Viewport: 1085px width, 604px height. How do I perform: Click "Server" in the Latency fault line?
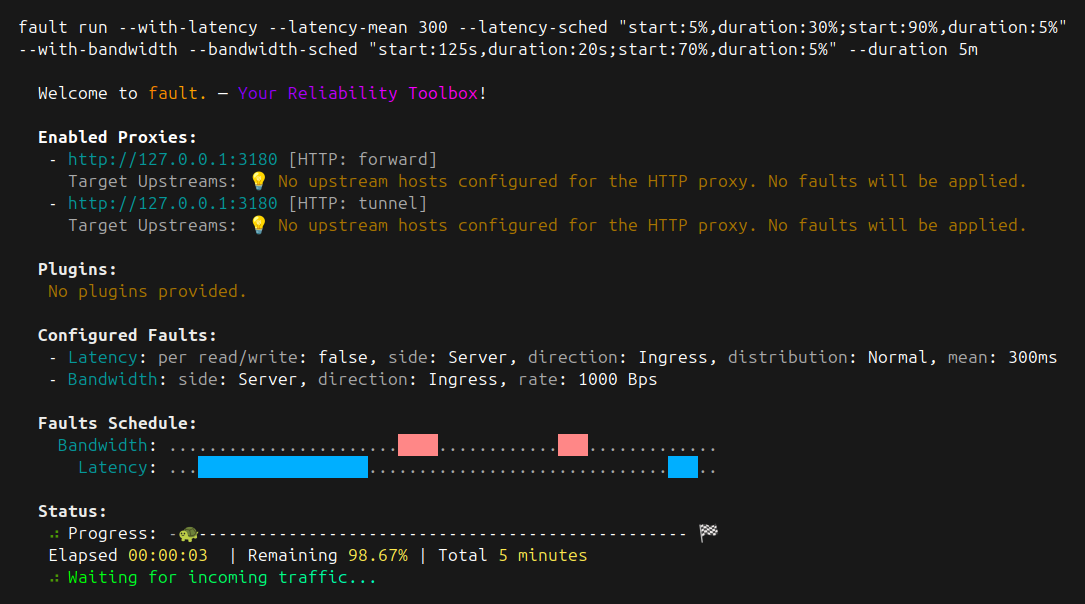477,358
